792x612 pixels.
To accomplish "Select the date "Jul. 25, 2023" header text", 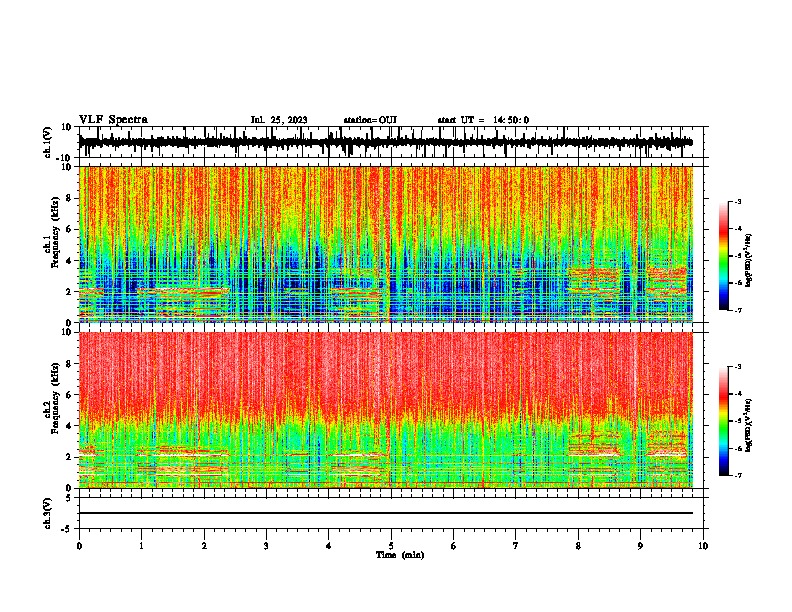I will pyautogui.click(x=279, y=120).
